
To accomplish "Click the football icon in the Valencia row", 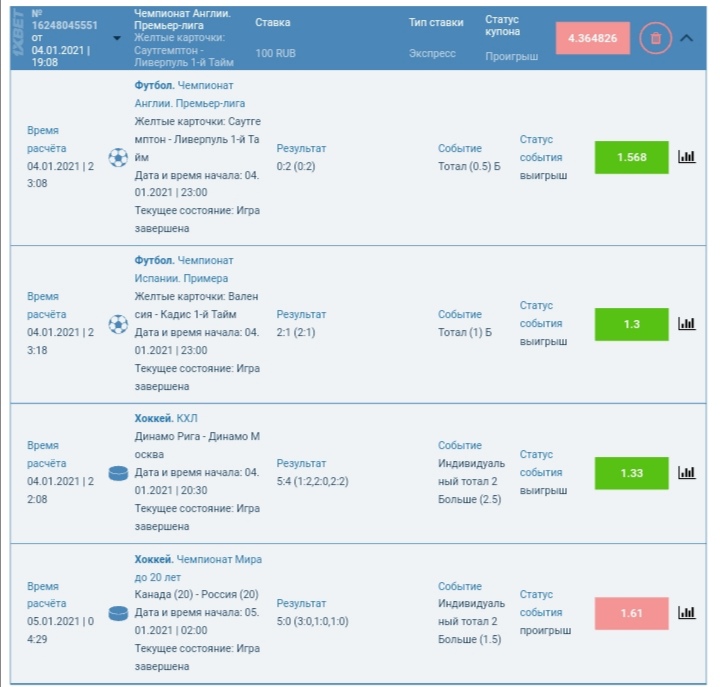I will click(x=118, y=324).
